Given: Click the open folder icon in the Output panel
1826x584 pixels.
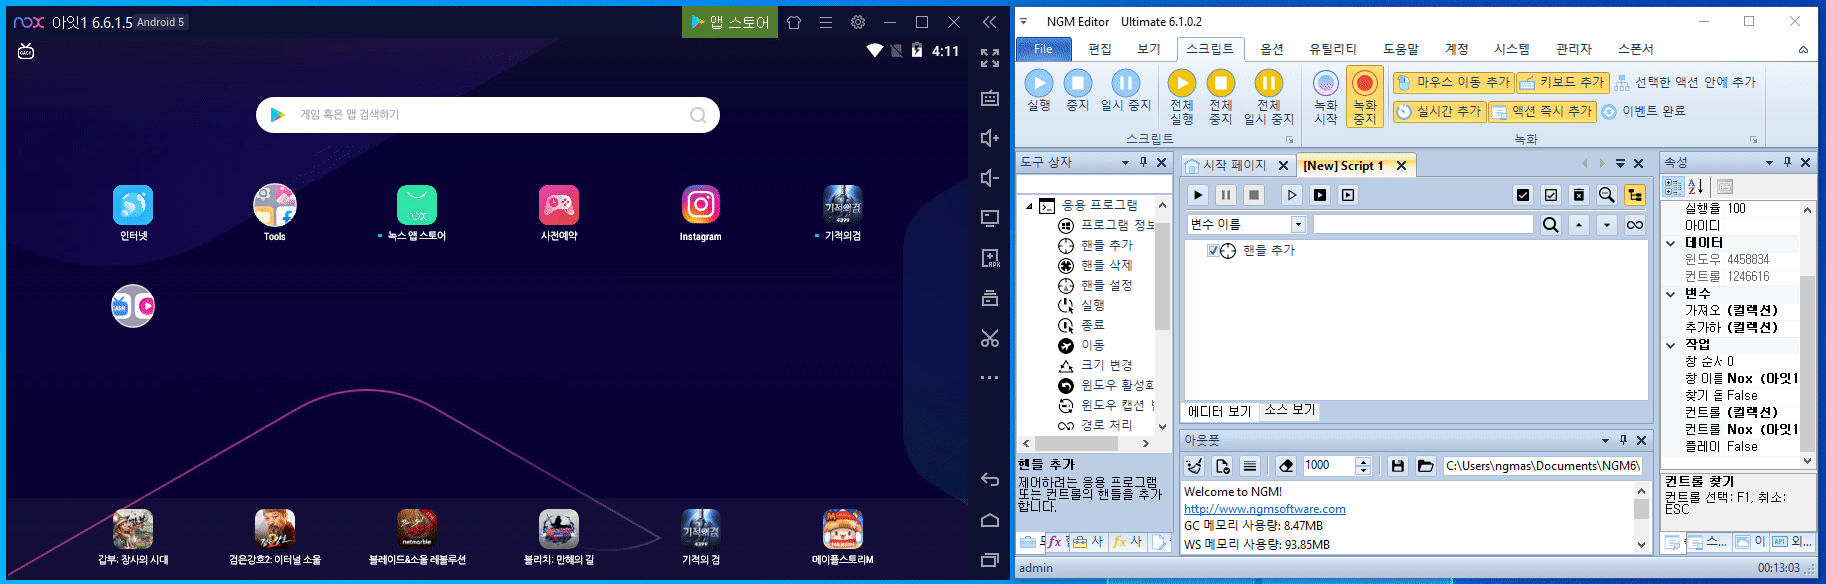Looking at the screenshot, I should coord(1426,465).
